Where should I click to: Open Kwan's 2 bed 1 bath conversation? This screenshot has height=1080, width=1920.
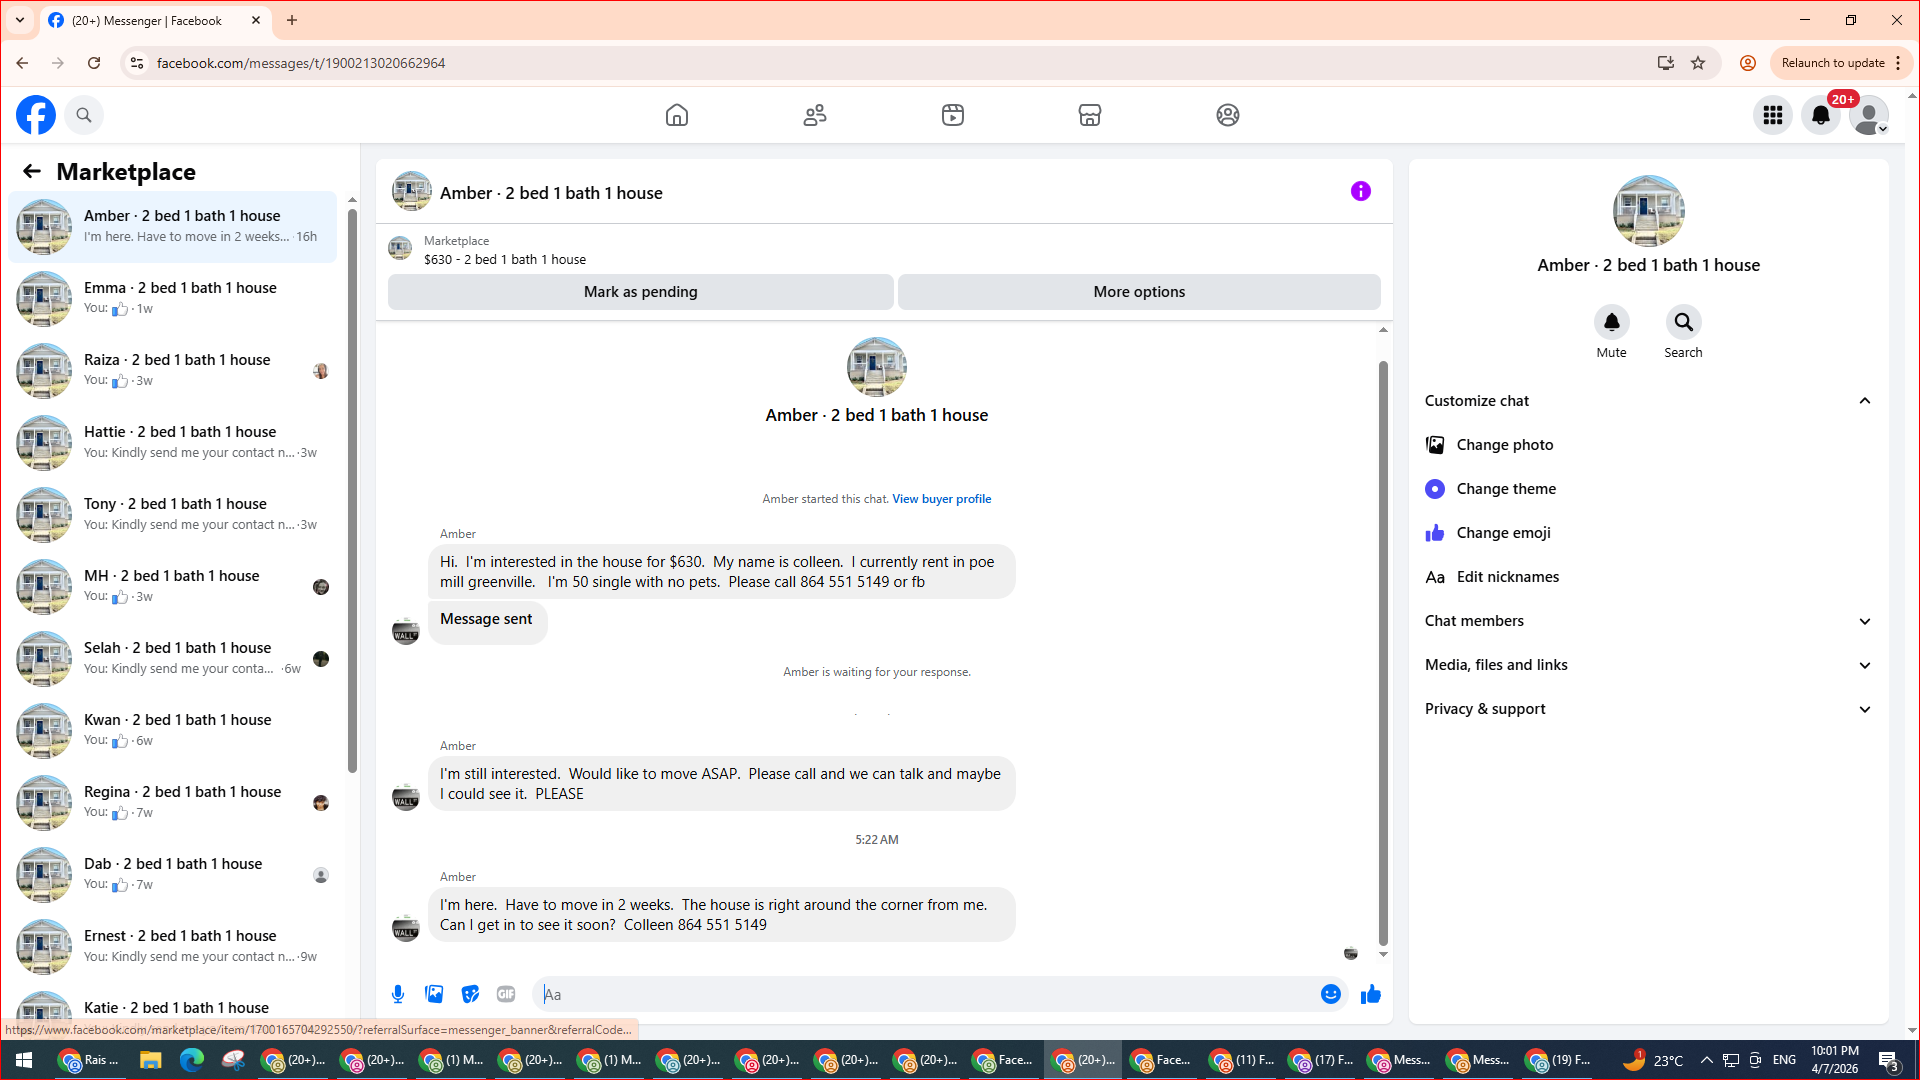173,731
